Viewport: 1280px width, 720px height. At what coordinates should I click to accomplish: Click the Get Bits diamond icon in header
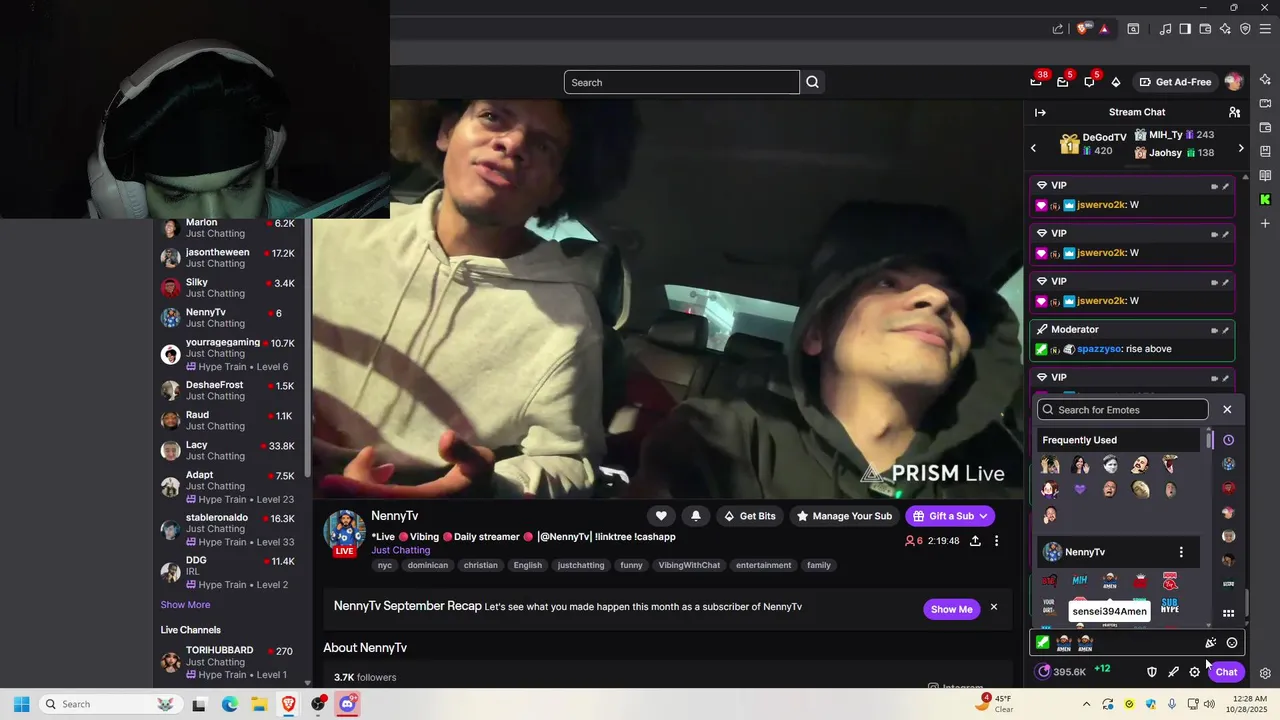coord(1116,82)
